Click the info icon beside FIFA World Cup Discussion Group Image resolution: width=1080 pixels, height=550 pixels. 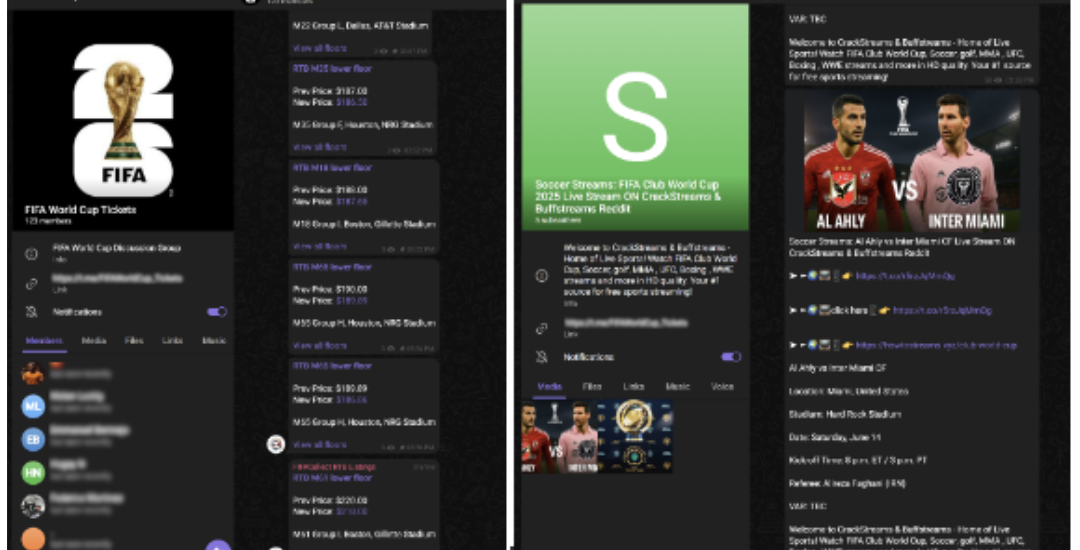(x=31, y=254)
